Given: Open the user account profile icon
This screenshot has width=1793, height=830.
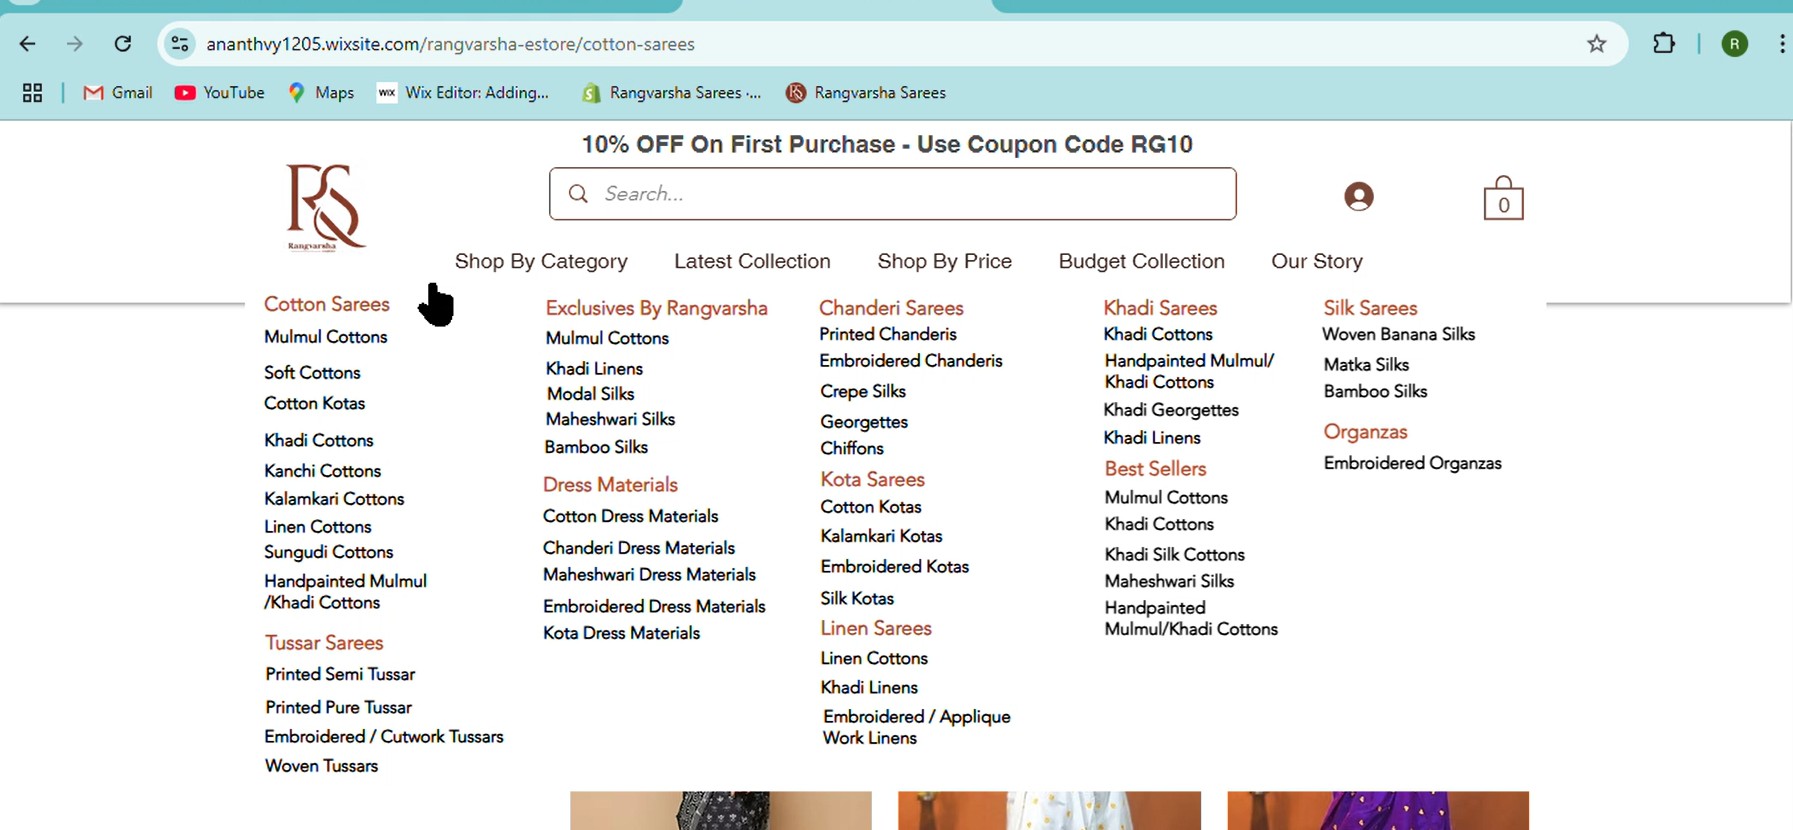Looking at the screenshot, I should click(x=1358, y=196).
